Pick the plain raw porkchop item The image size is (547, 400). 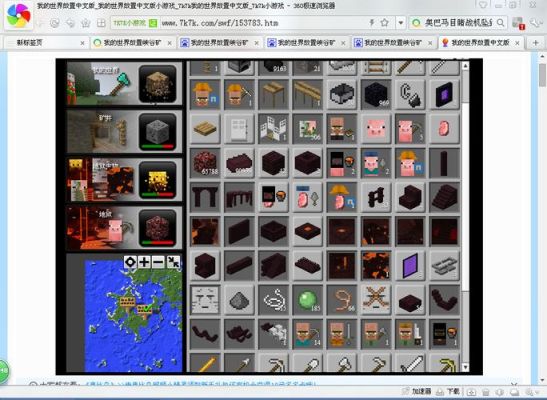[444, 129]
